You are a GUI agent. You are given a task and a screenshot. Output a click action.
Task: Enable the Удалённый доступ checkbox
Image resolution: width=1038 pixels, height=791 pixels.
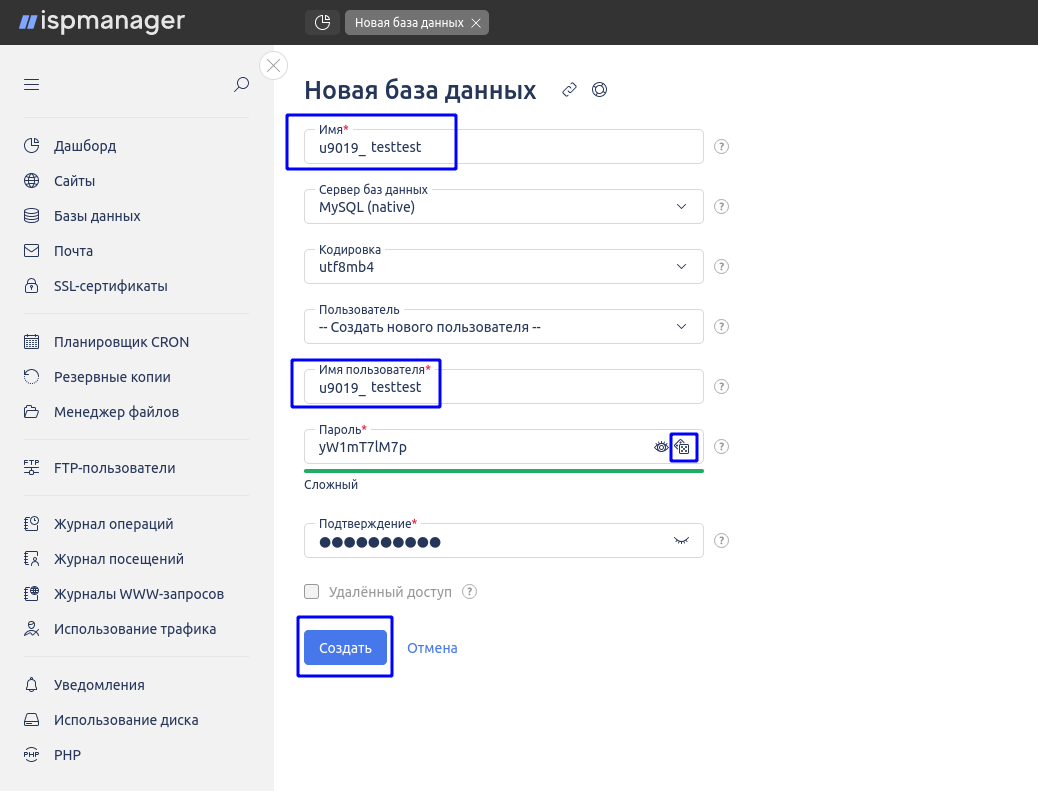tap(312, 592)
